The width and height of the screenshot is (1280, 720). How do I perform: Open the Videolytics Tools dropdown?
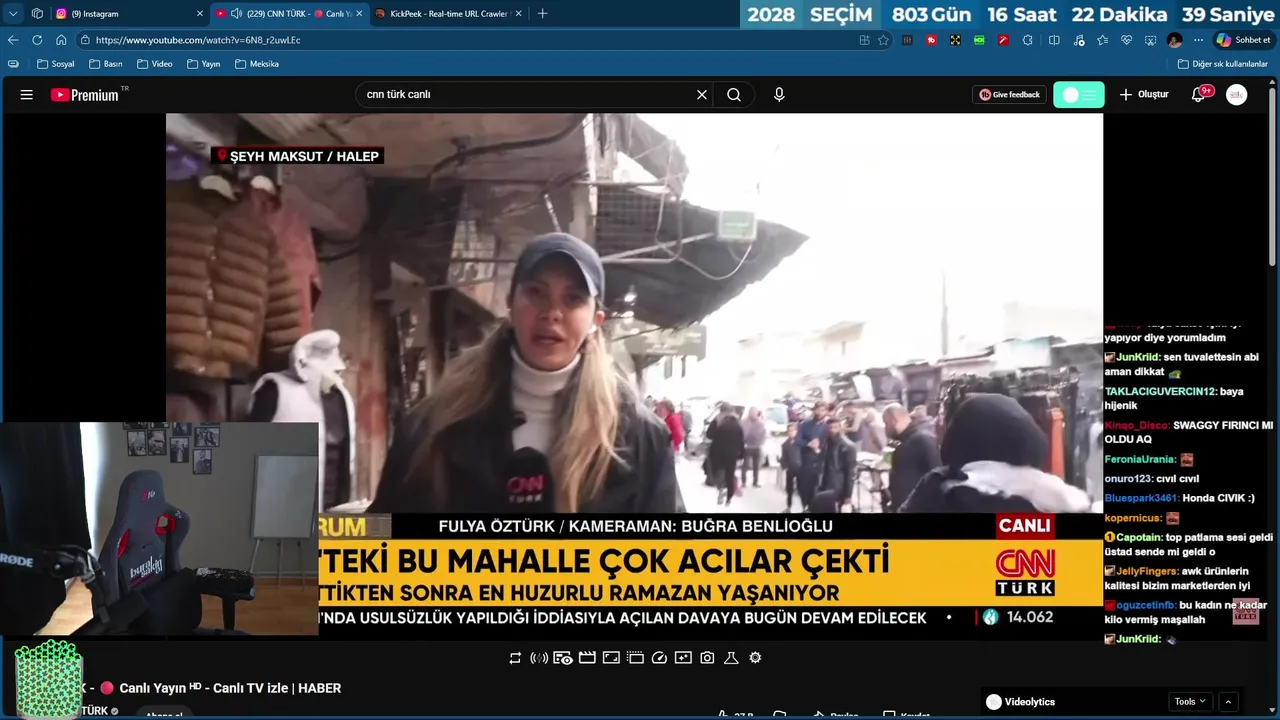tap(1190, 702)
